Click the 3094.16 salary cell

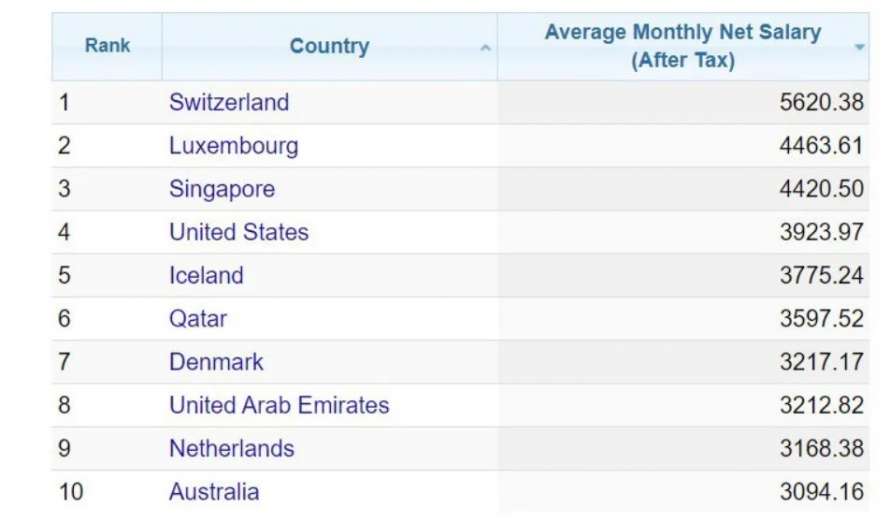[820, 492]
